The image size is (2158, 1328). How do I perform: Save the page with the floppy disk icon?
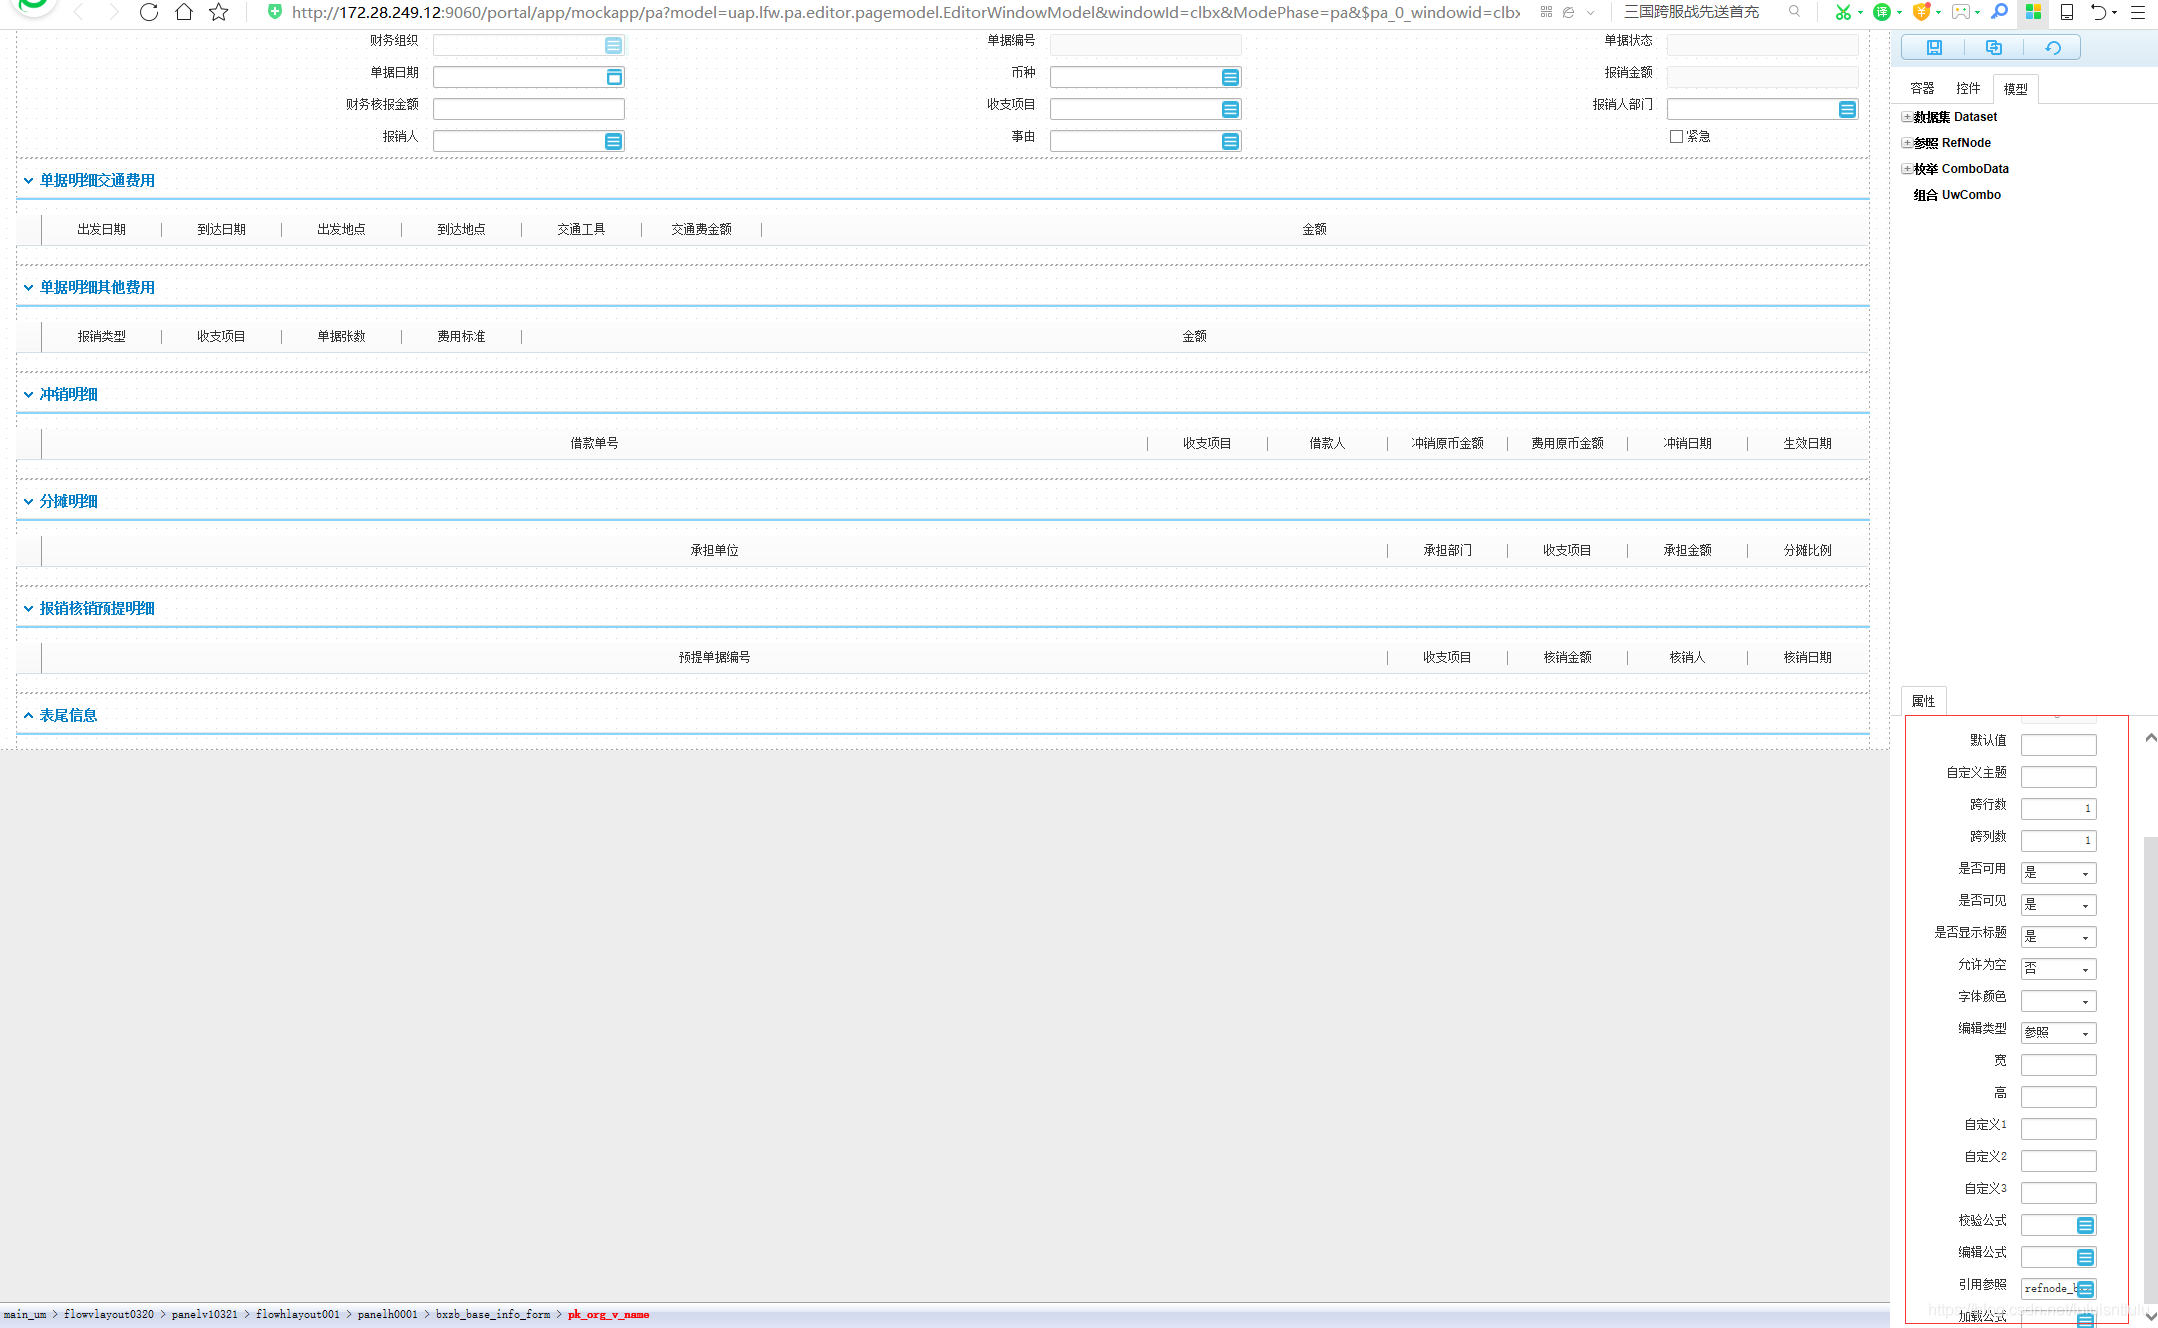1934,47
